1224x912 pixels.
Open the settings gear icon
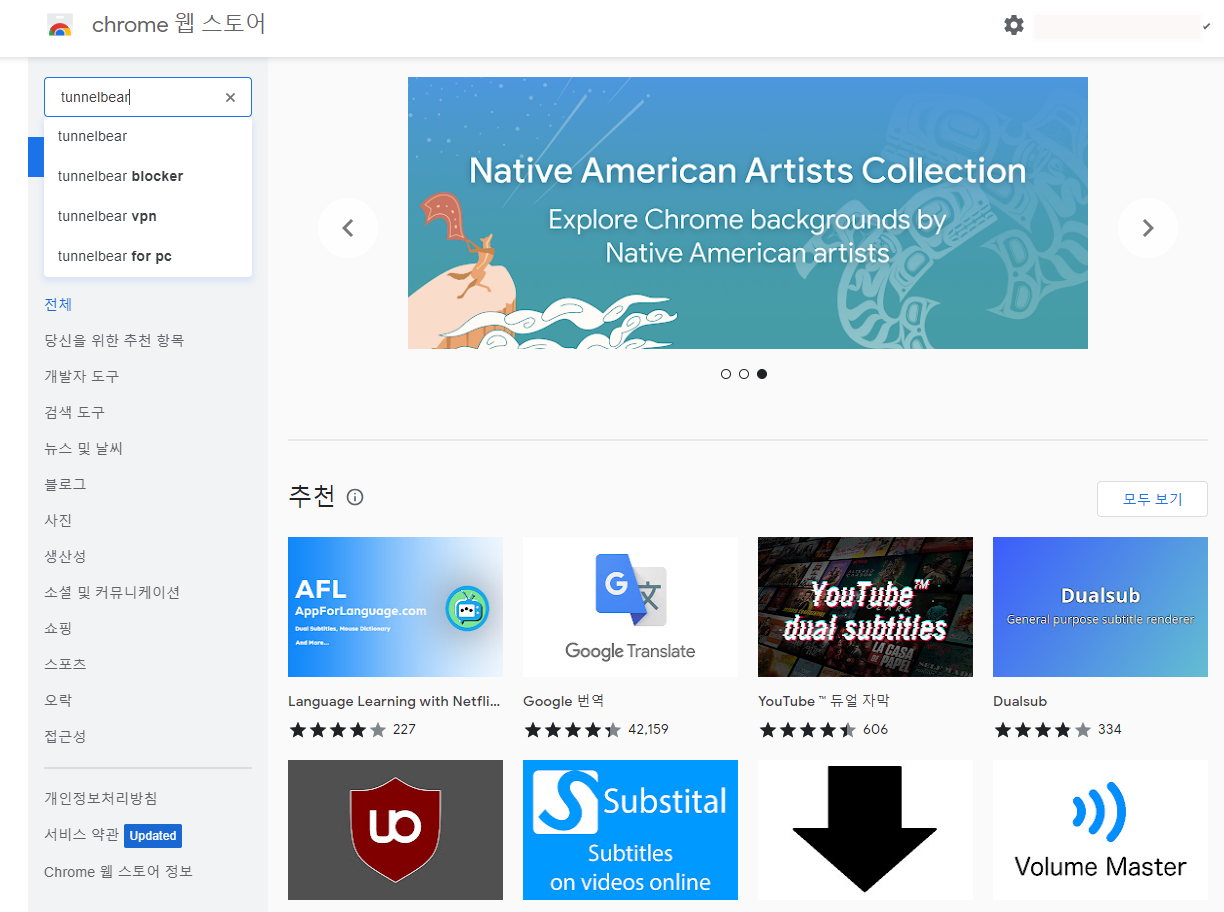pos(1014,25)
